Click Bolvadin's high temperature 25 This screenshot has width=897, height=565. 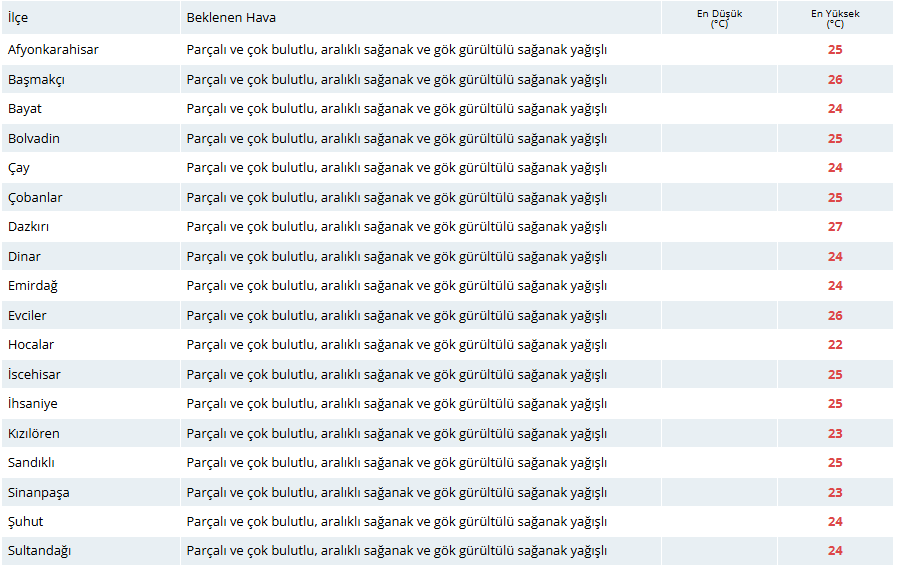coord(835,138)
